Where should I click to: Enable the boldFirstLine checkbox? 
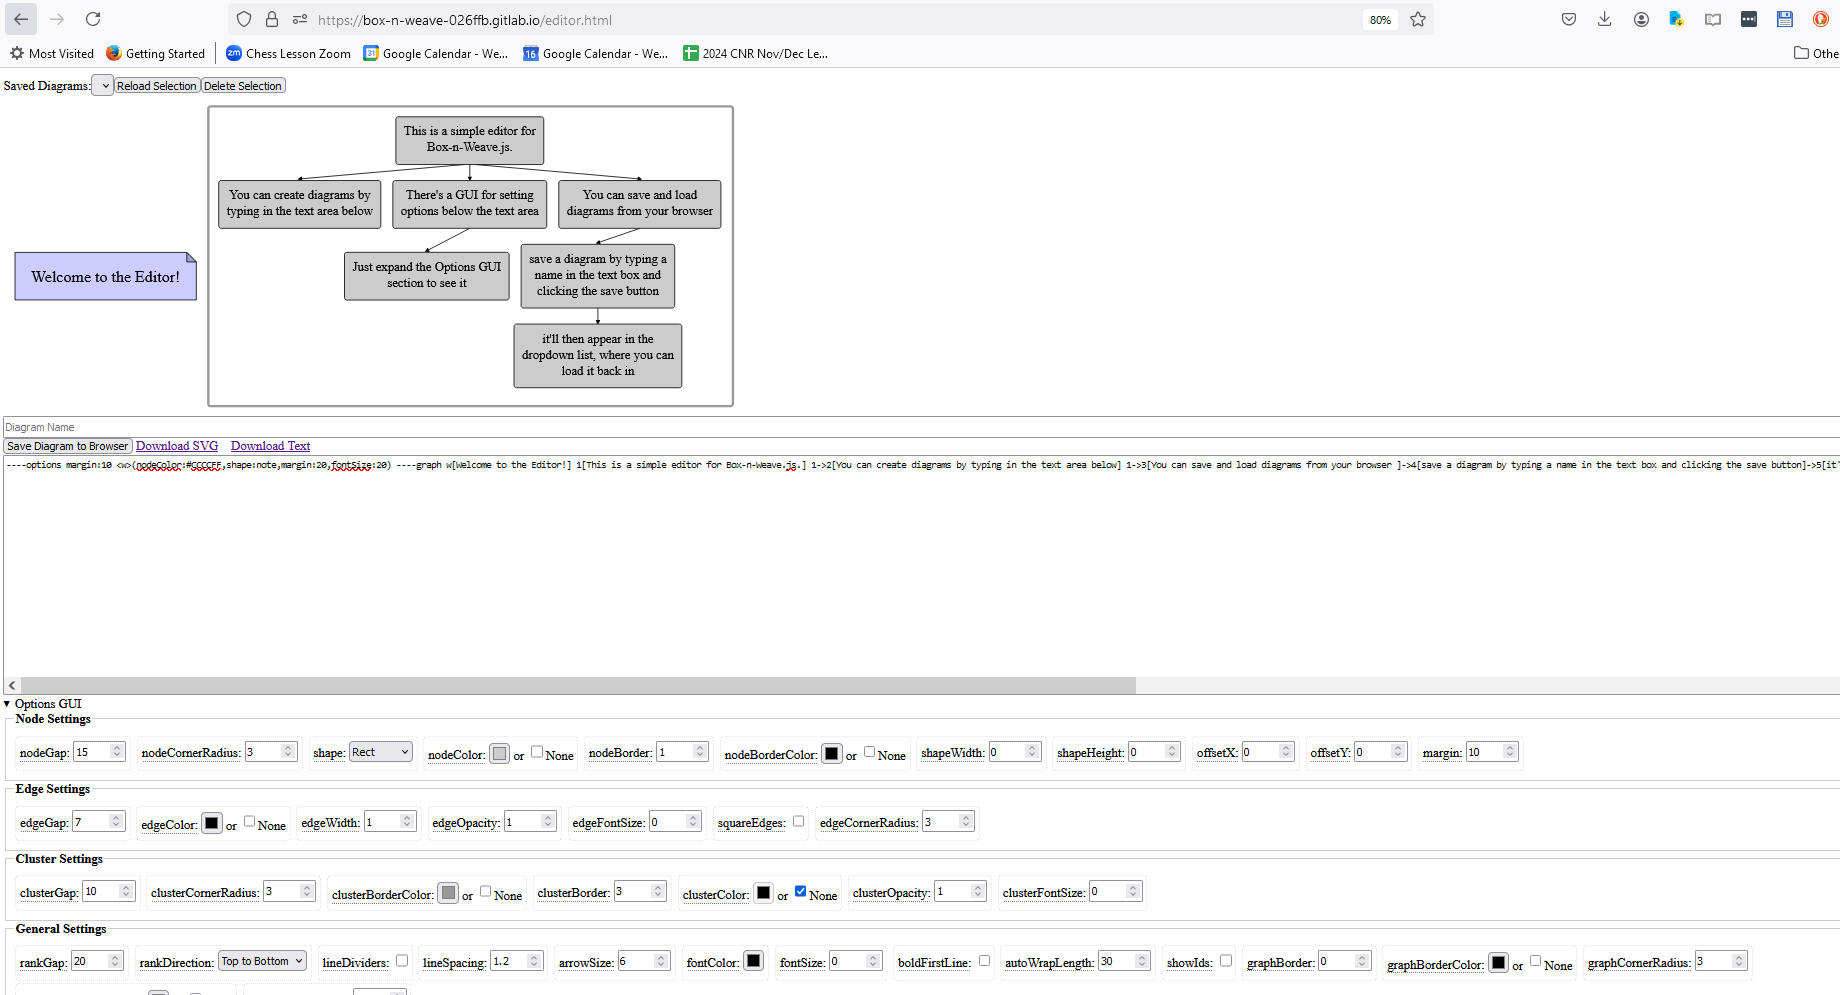point(984,961)
